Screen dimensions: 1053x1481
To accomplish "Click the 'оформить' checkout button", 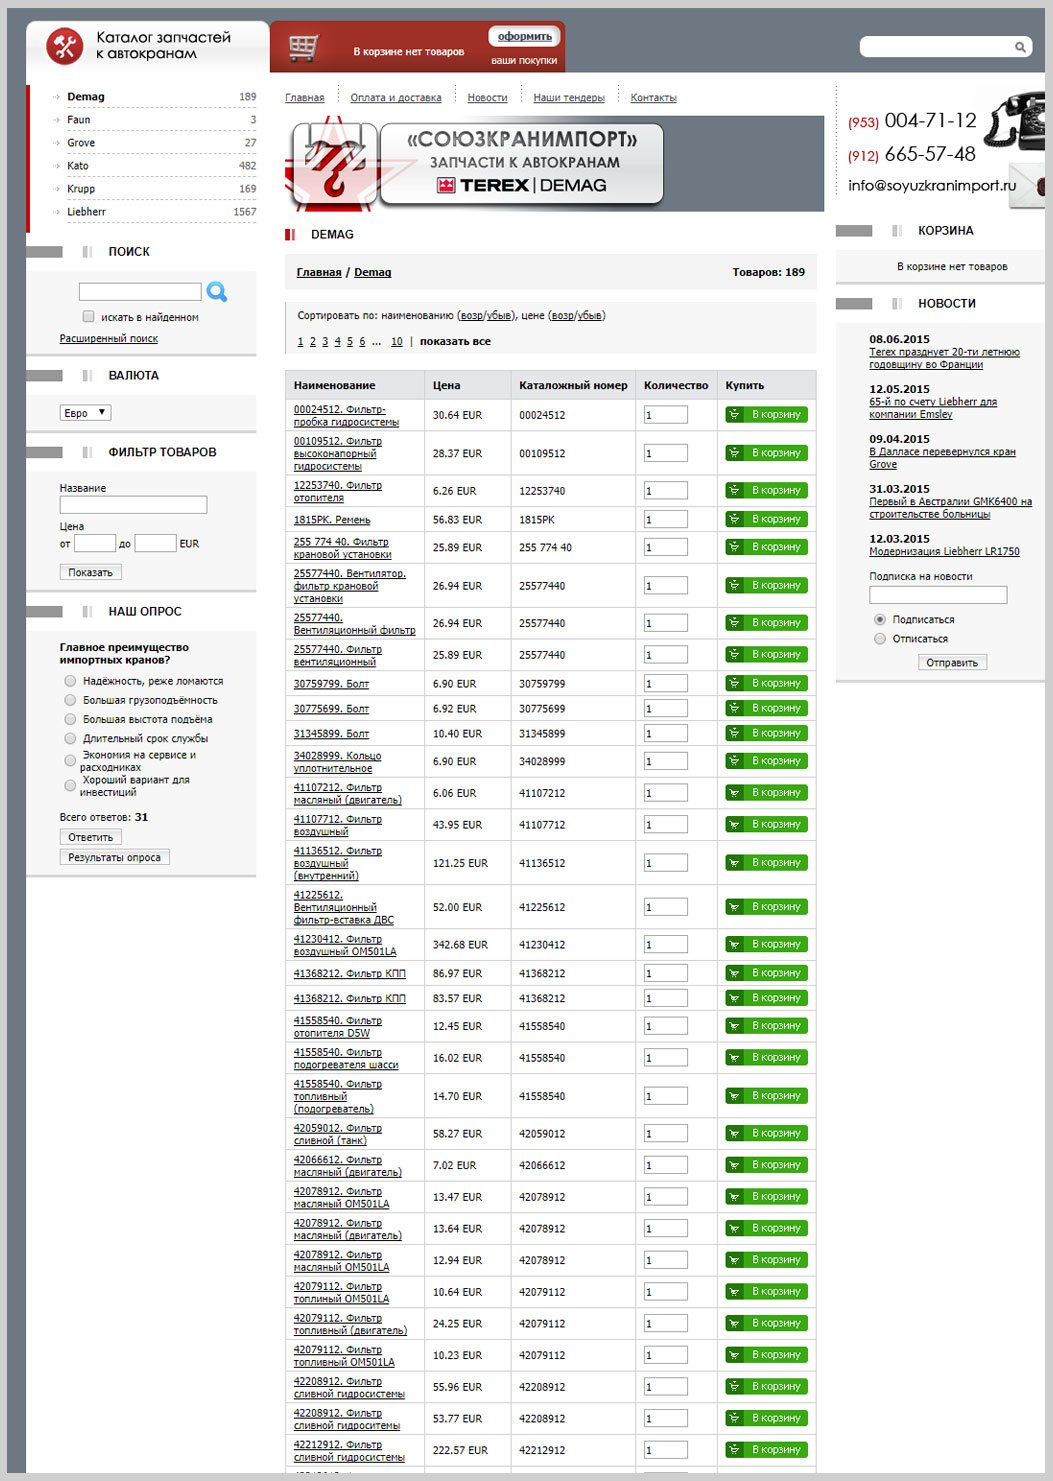I will point(524,37).
